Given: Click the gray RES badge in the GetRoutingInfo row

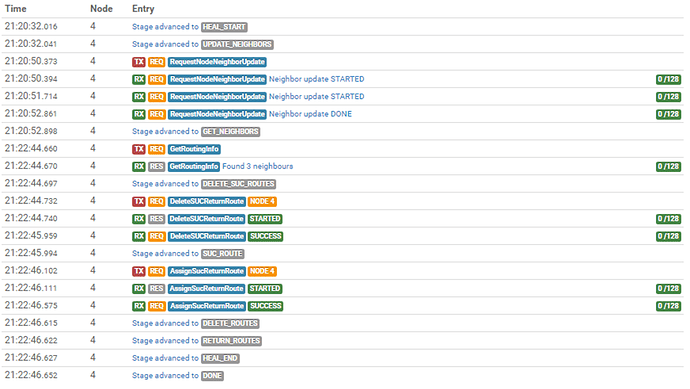Looking at the screenshot, I should click(x=156, y=166).
